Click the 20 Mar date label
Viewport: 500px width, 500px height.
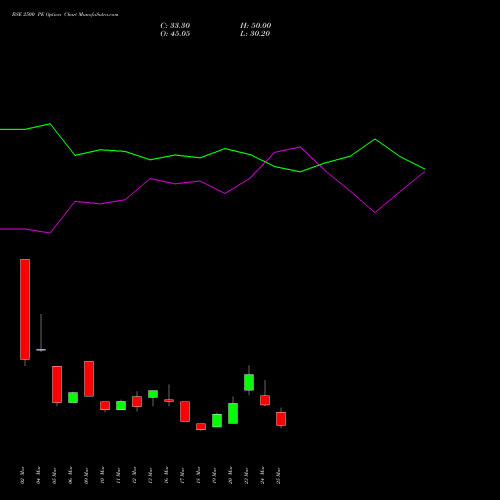click(x=230, y=475)
